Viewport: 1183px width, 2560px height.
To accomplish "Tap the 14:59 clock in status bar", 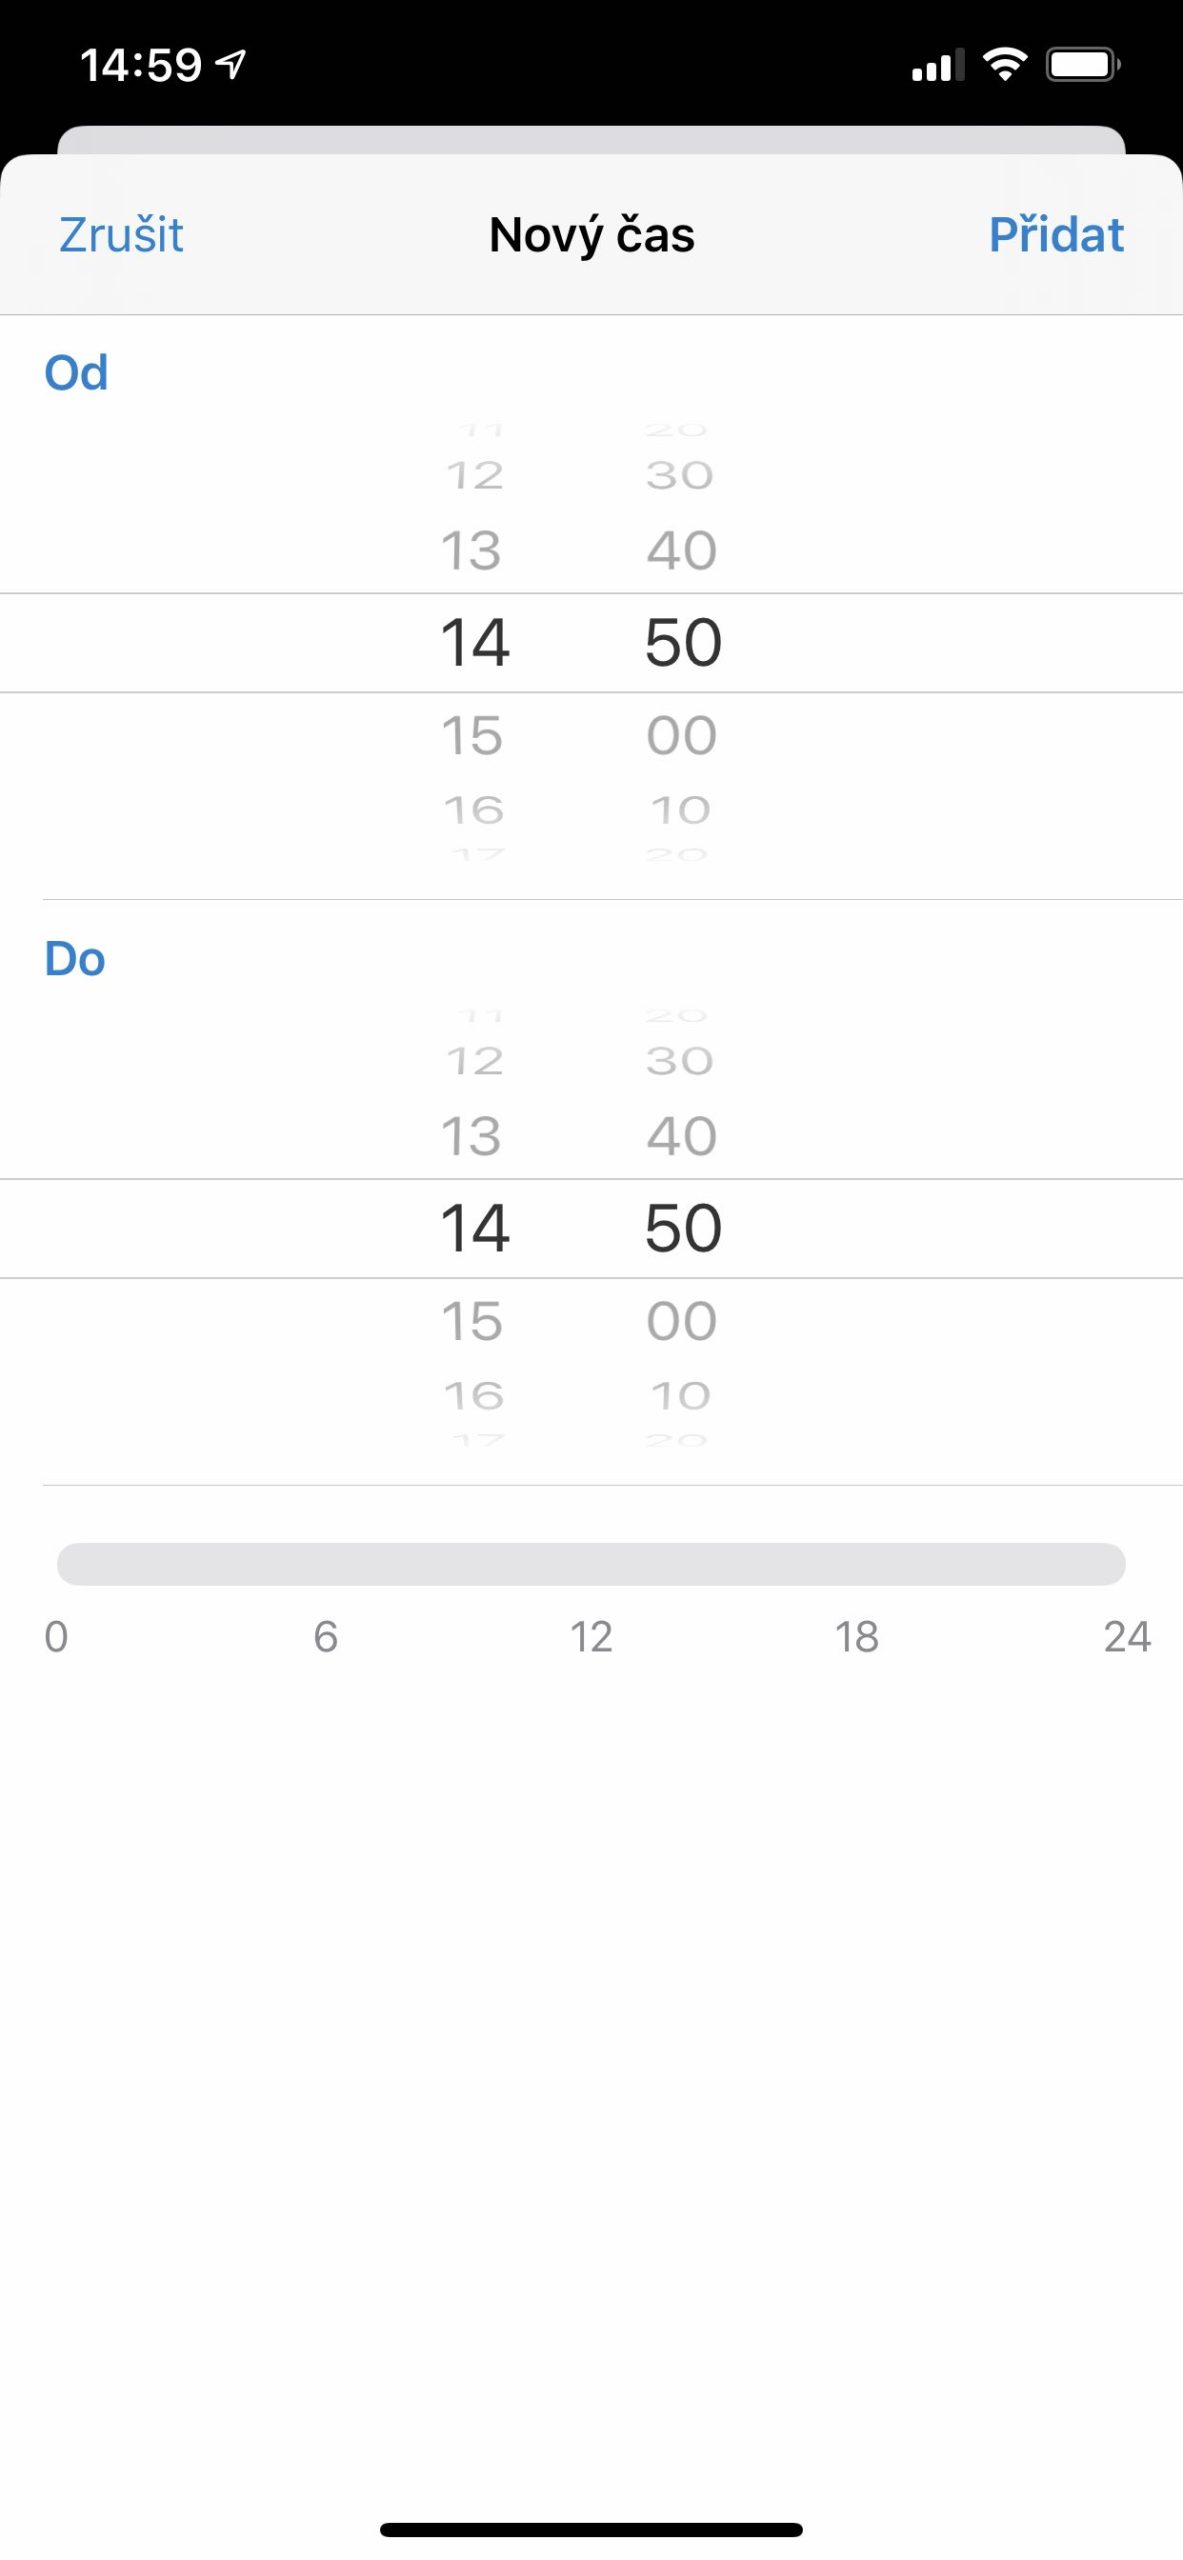I will (x=141, y=66).
